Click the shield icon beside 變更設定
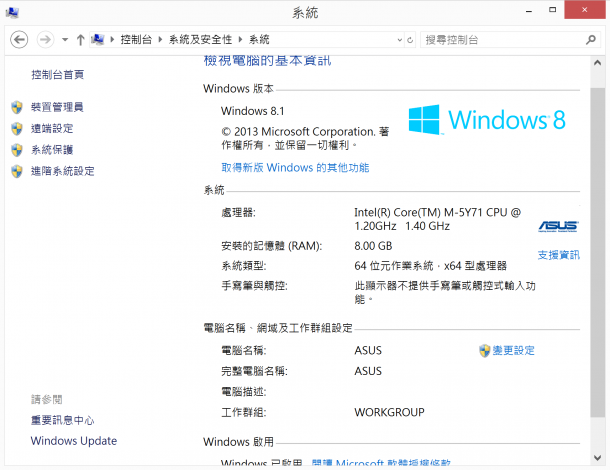The width and height of the screenshot is (610, 470). [484, 351]
